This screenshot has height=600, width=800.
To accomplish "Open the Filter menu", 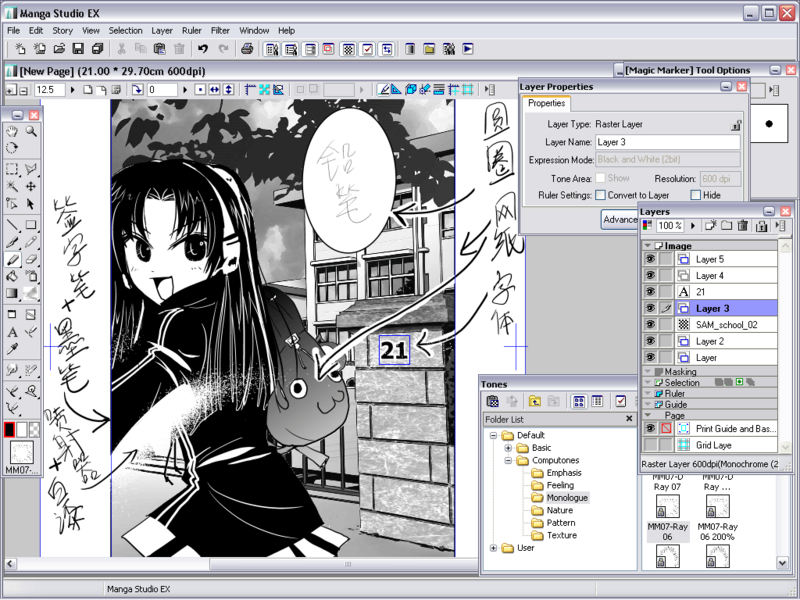I will pos(220,31).
